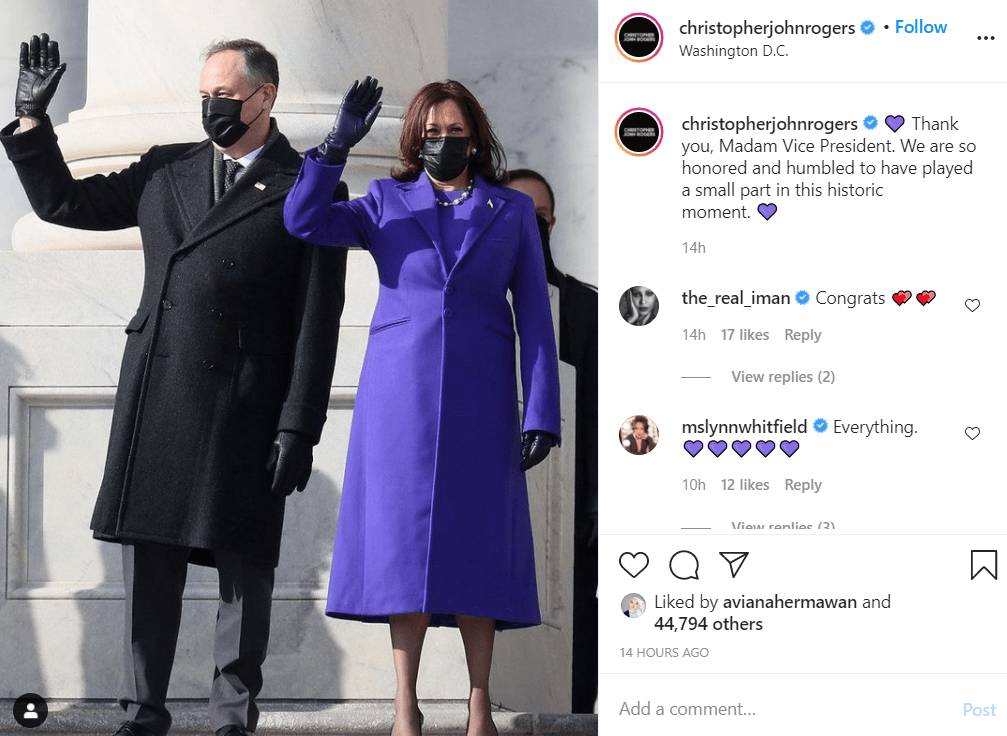Expand View replies (2) under the_real_iman
The height and width of the screenshot is (736, 1007).
click(x=783, y=377)
